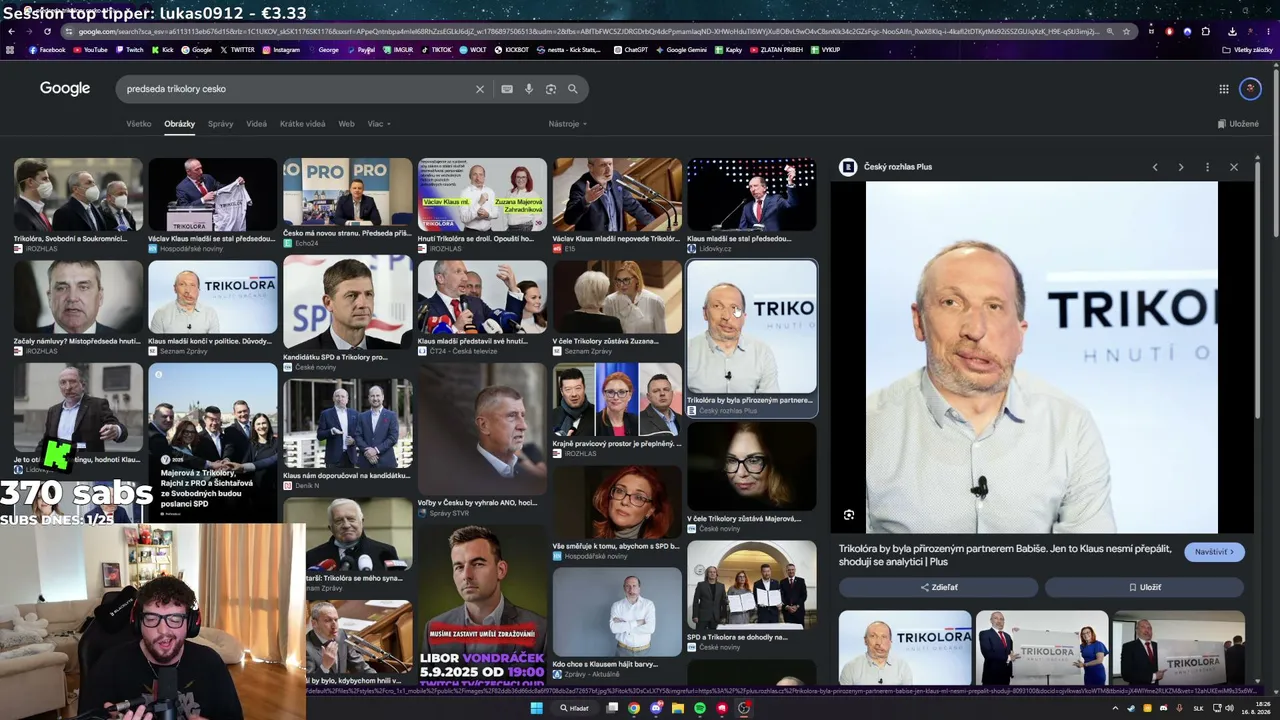Submit search with the magnifier icon

coord(573,89)
